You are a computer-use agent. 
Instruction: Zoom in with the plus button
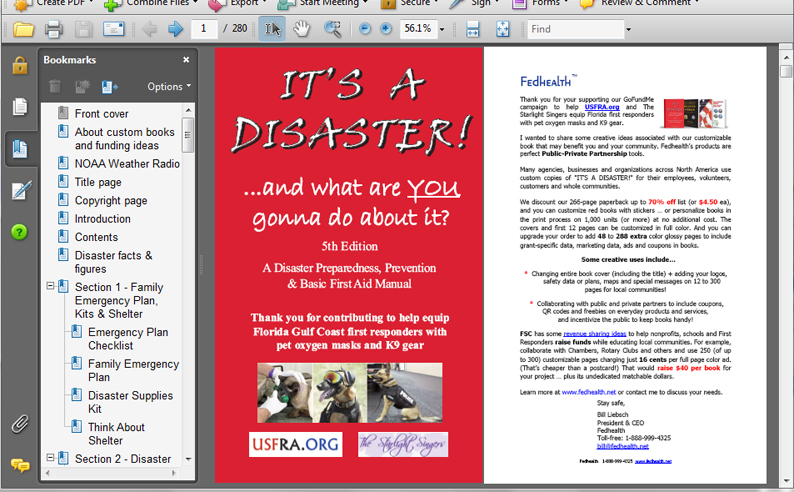(x=386, y=29)
